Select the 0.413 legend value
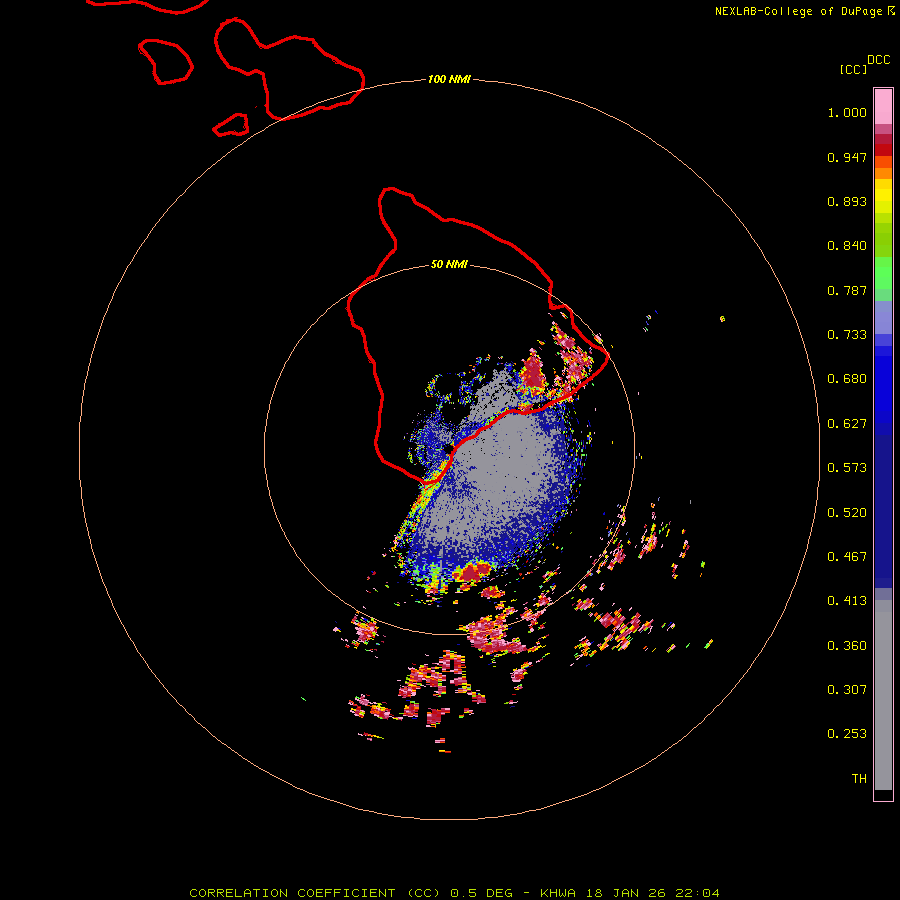 847,601
